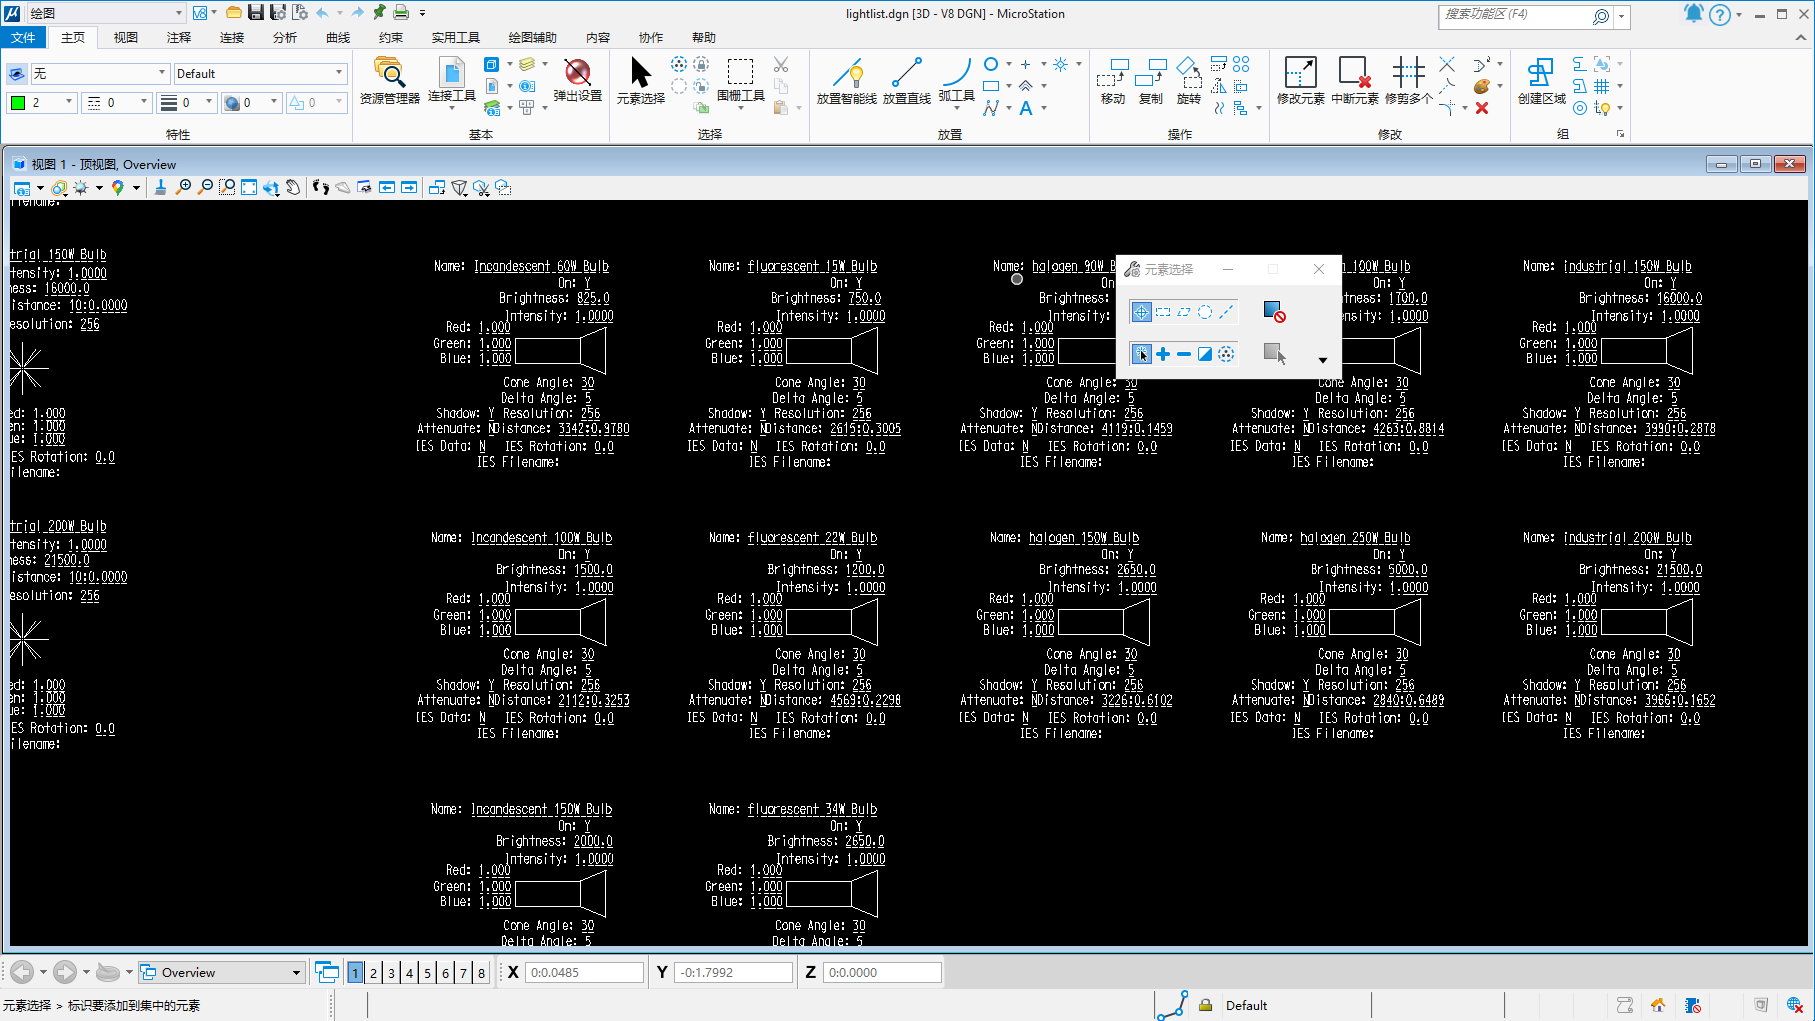Viewport: 1815px width, 1021px height.
Task: Open the 视图 ribbon tab
Action: (x=125, y=38)
